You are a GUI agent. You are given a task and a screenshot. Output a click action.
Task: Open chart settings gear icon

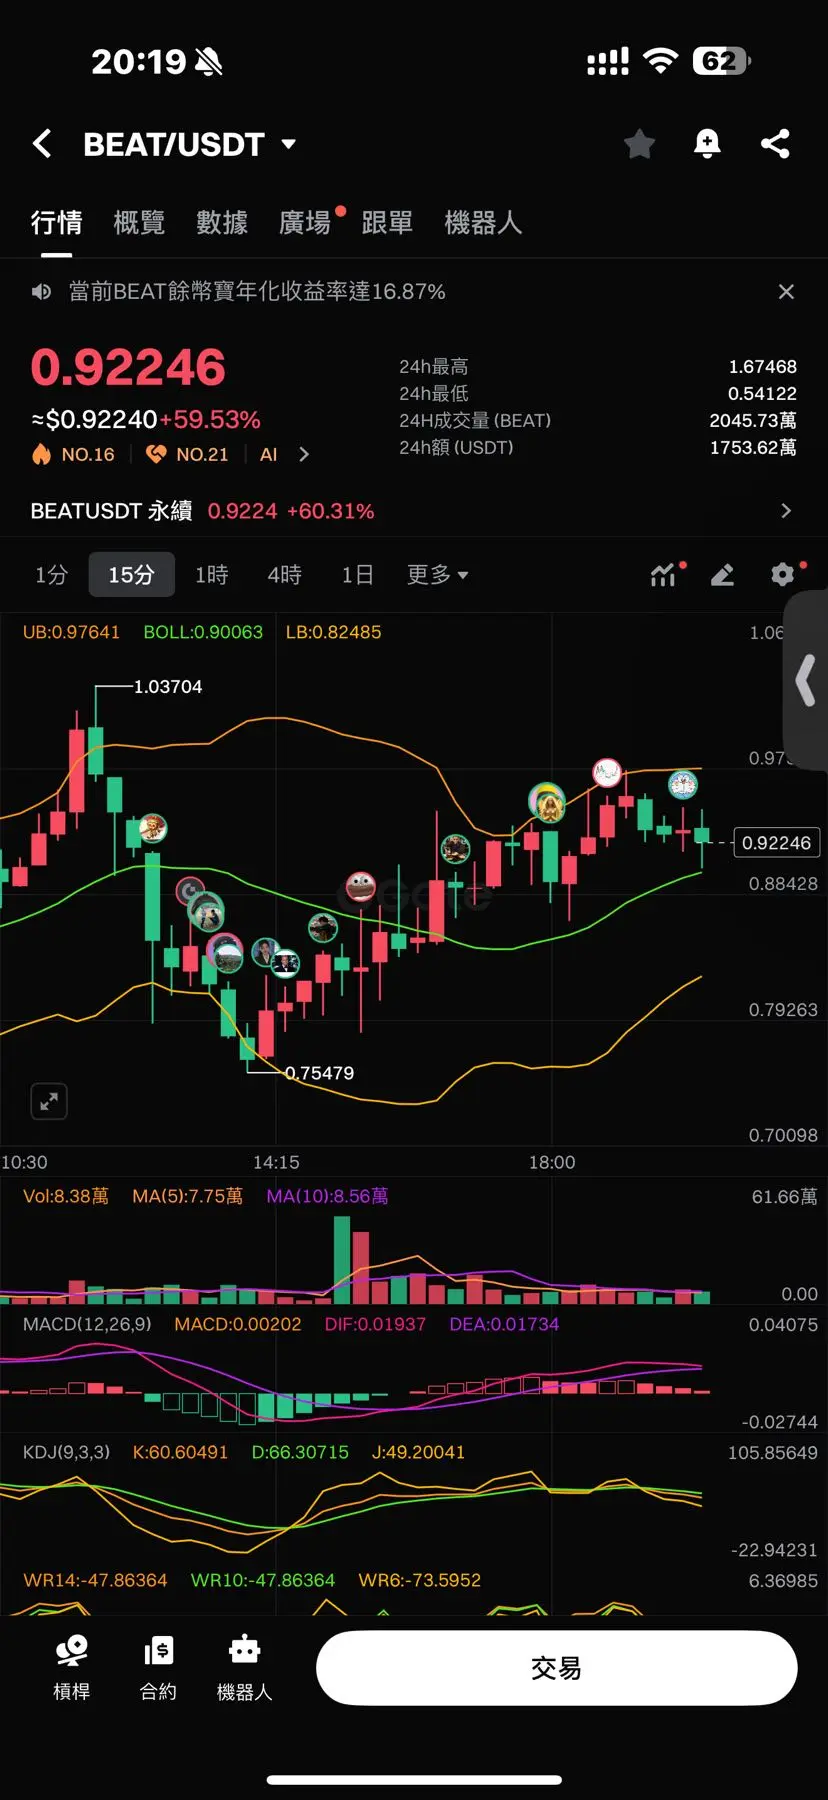pyautogui.click(x=783, y=575)
